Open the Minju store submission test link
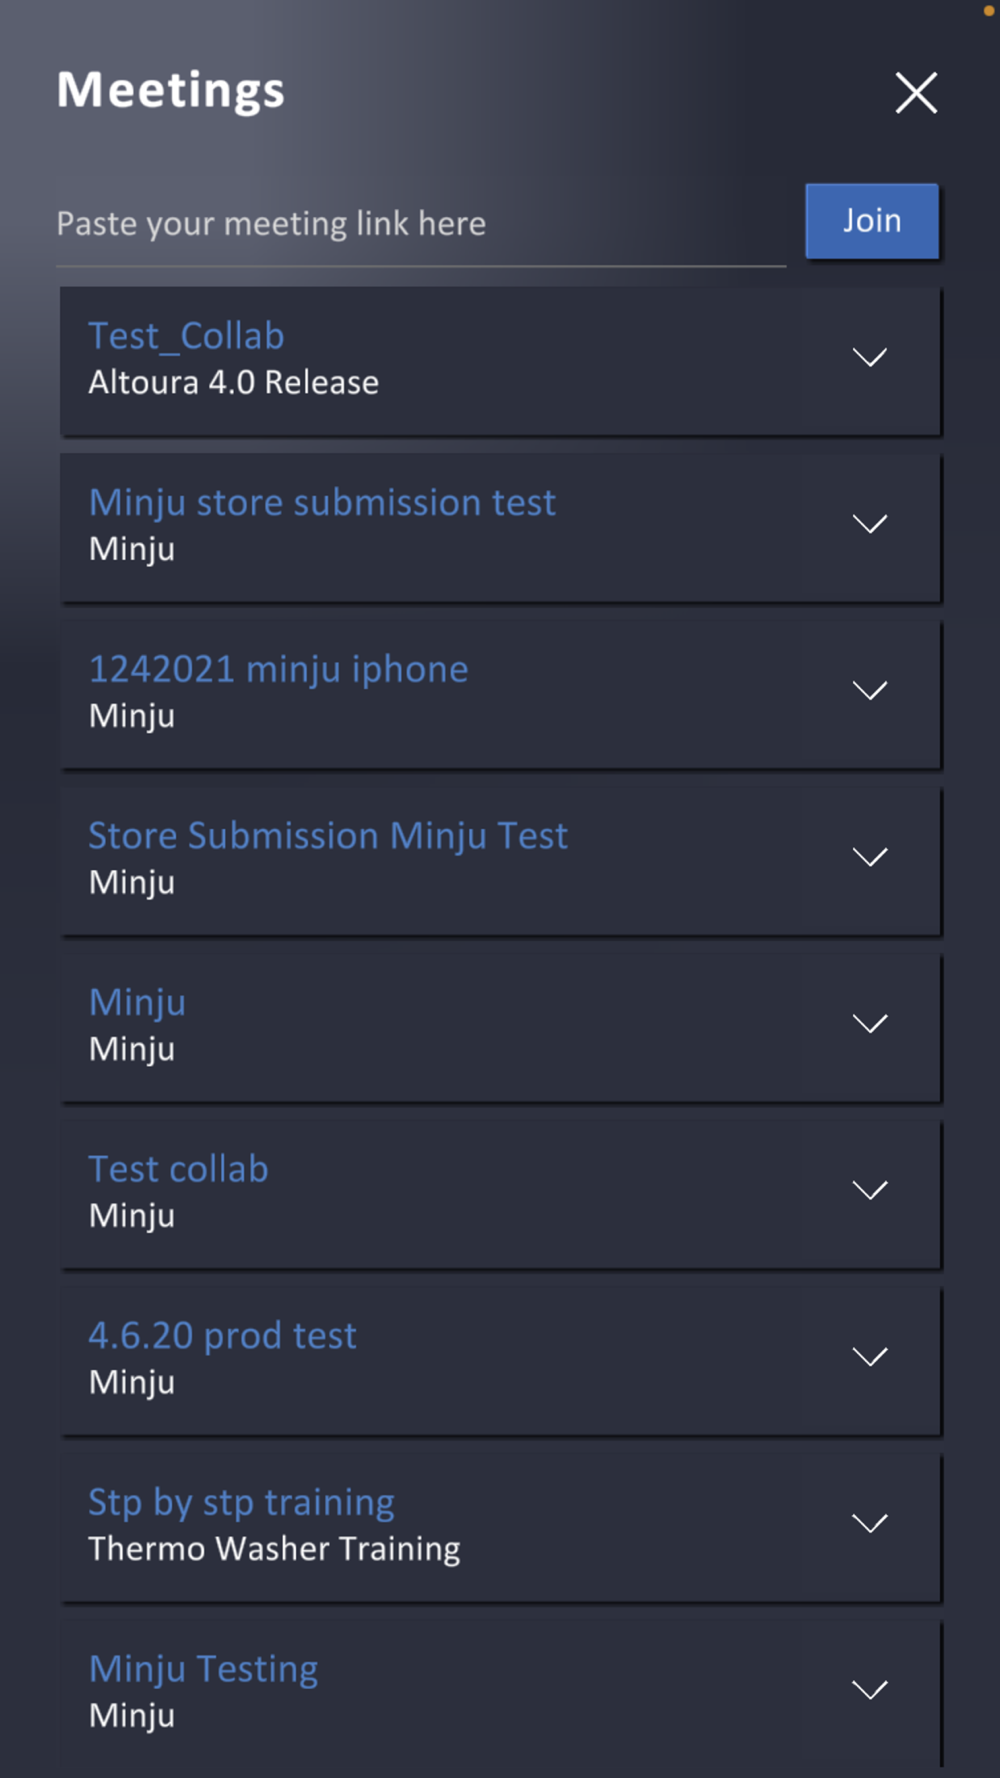Viewport: 1000px width, 1778px height. click(322, 503)
